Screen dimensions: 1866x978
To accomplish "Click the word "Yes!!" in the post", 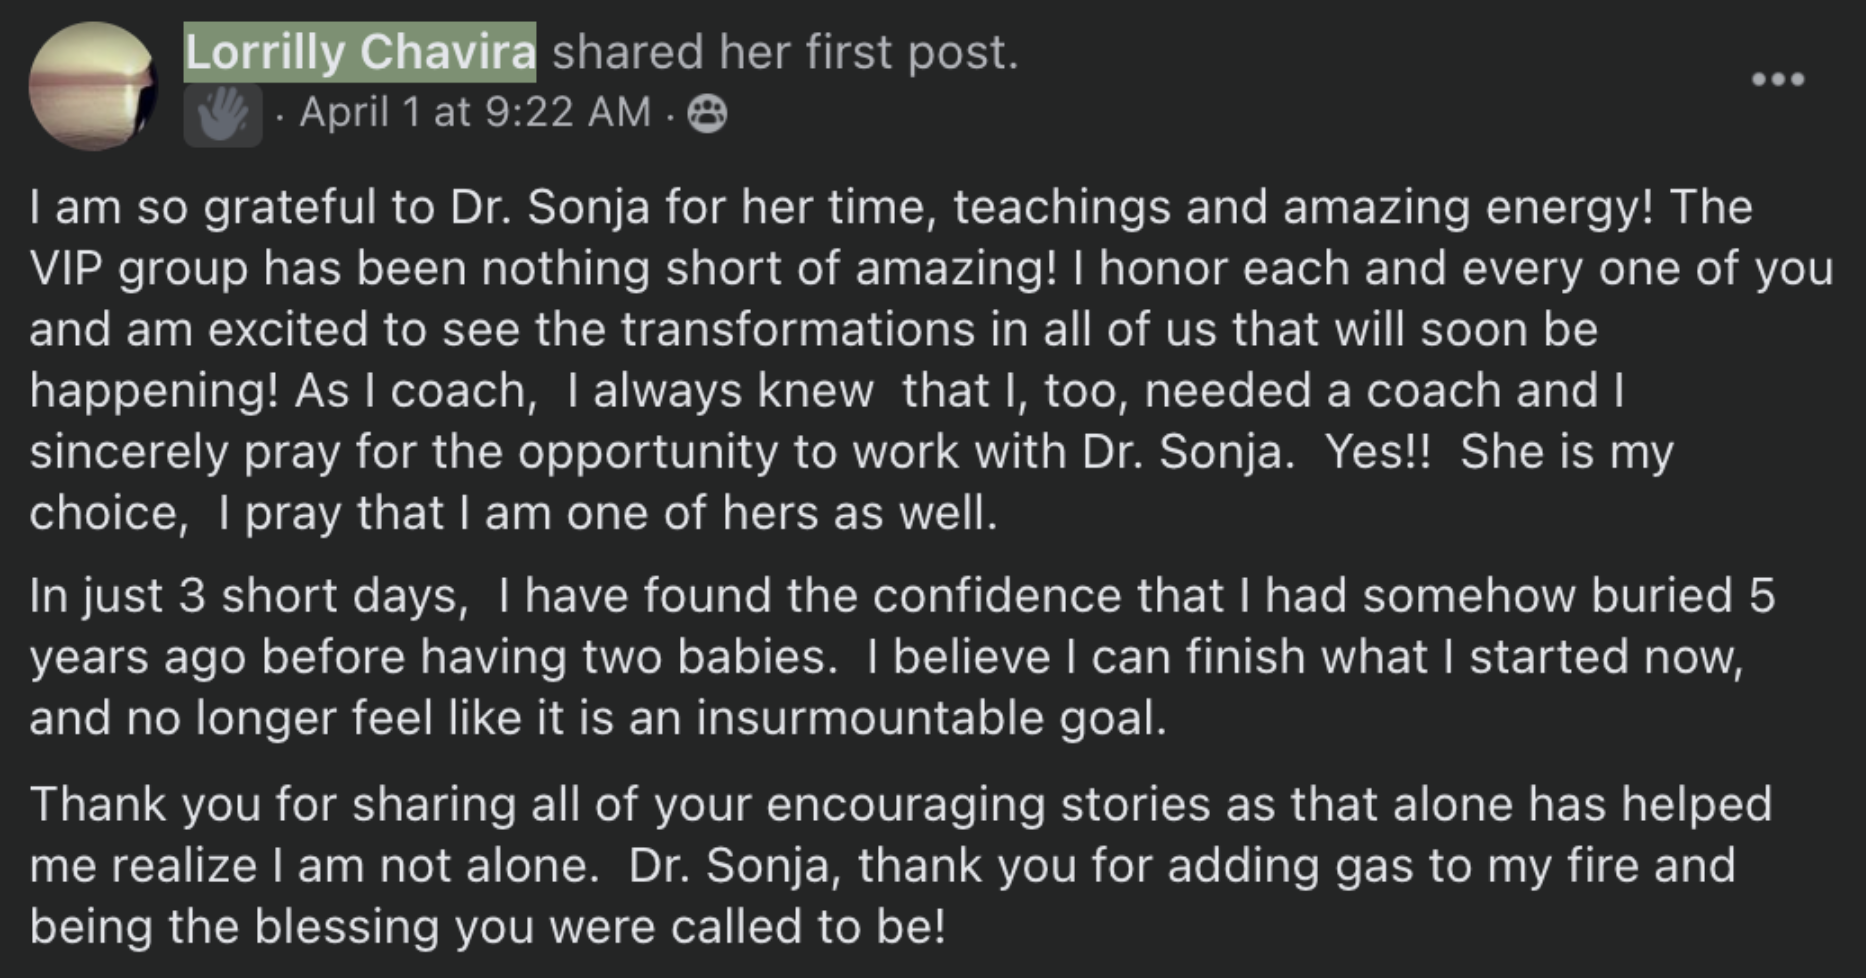I will point(1378,452).
